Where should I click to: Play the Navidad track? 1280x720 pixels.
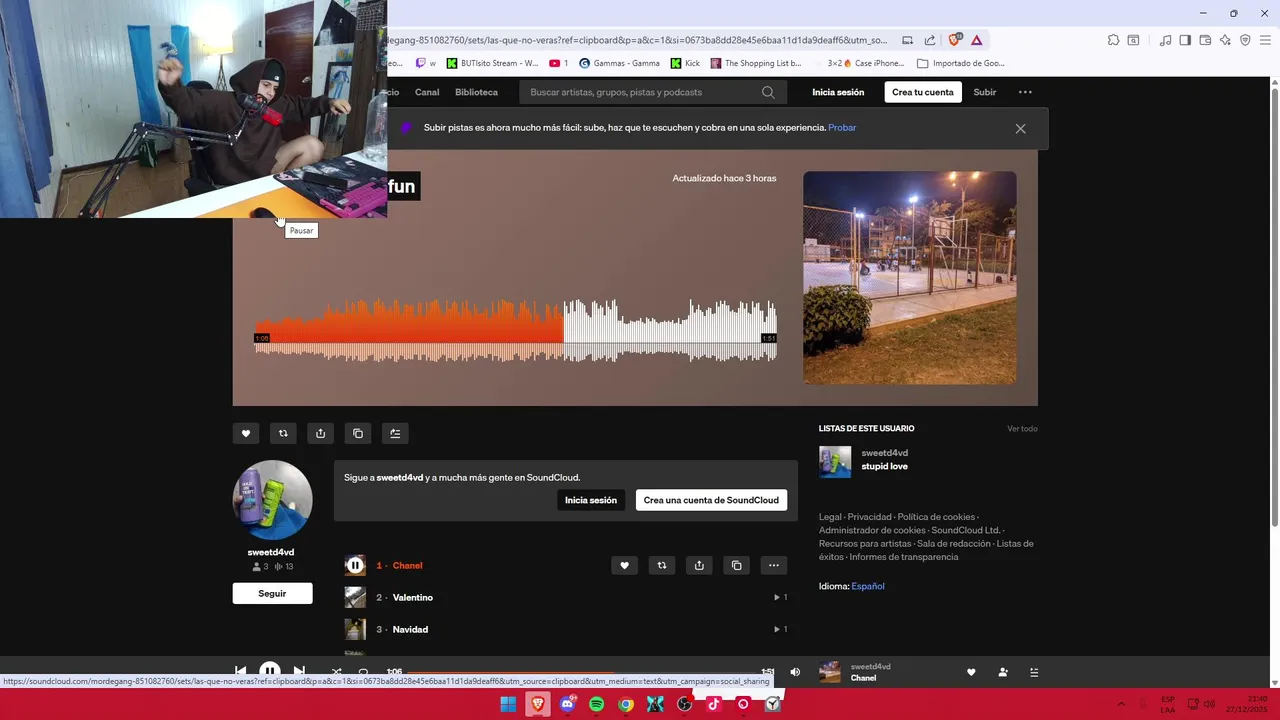point(355,629)
